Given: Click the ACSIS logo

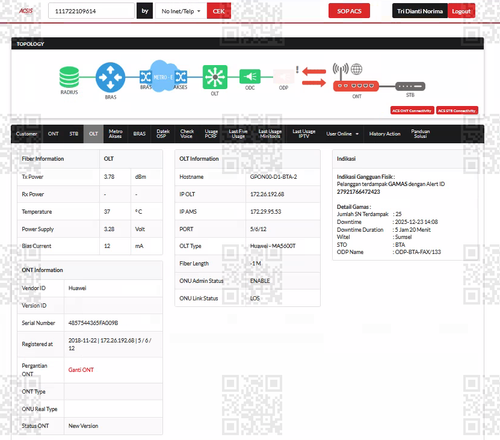Looking at the screenshot, I should 26,11.
